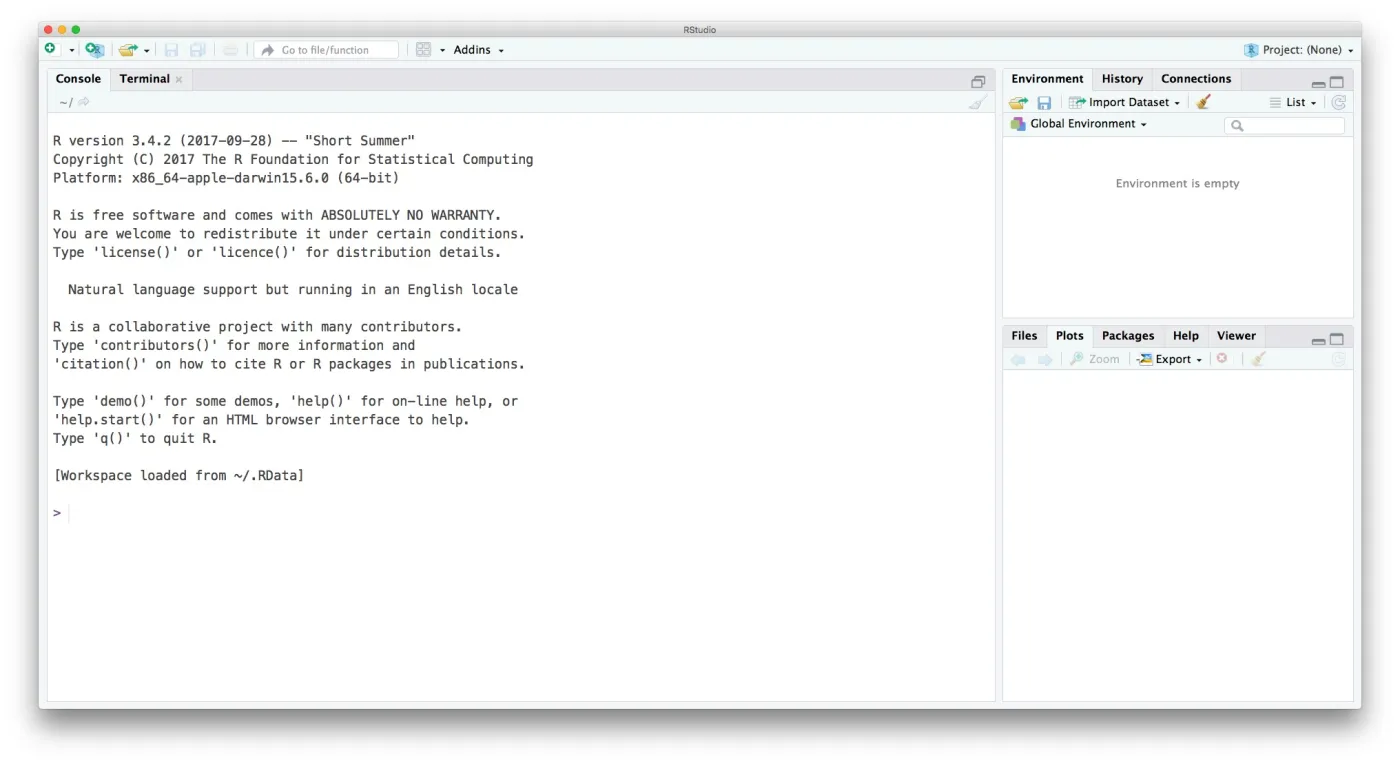
Task: Switch to the Files tab
Action: tap(1024, 336)
